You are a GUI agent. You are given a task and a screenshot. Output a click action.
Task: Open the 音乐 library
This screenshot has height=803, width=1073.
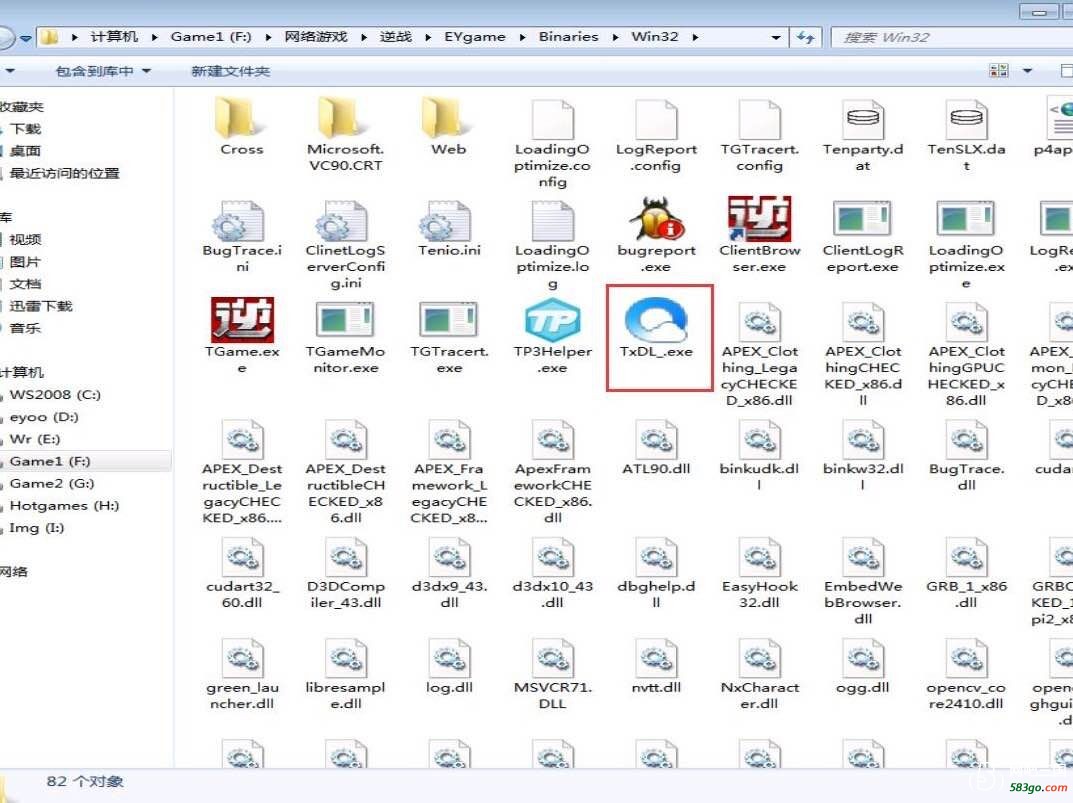pos(25,328)
